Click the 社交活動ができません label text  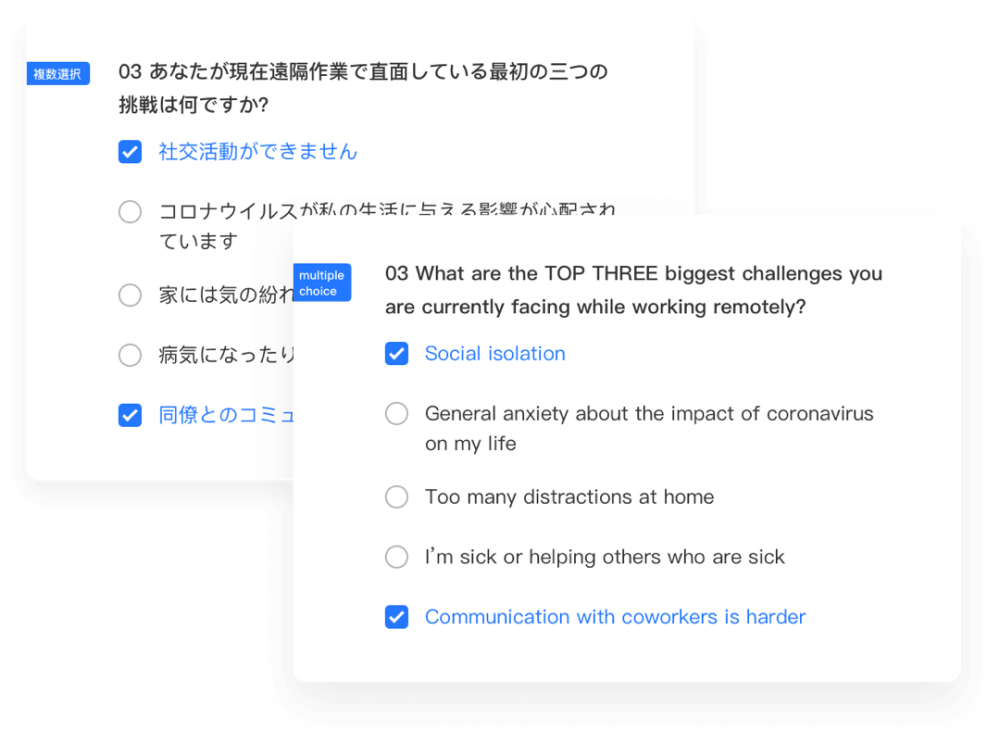click(x=258, y=152)
